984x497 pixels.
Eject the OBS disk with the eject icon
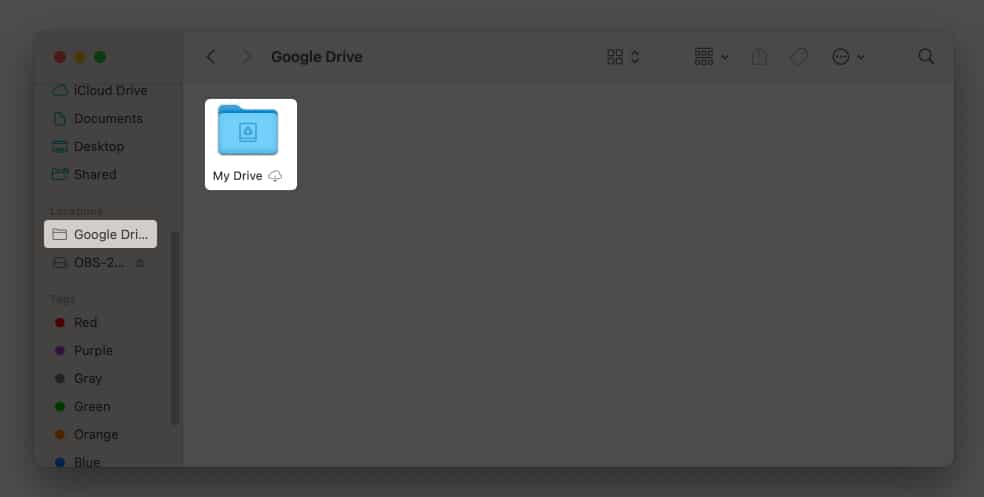tap(140, 263)
